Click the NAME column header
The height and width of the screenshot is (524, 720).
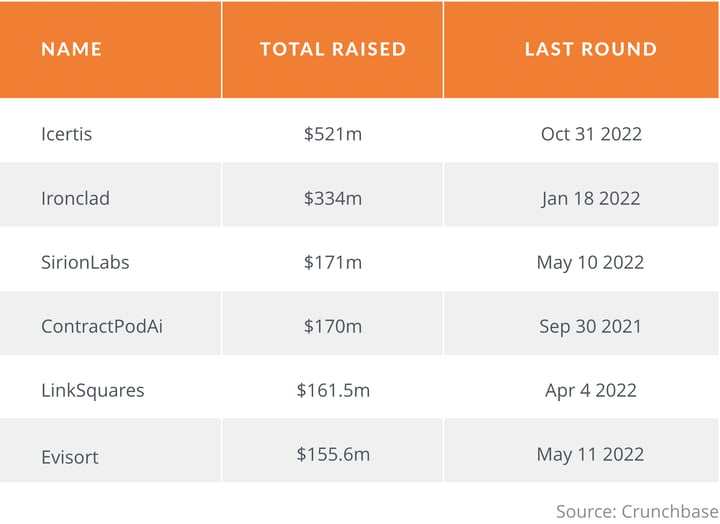[x=71, y=49]
